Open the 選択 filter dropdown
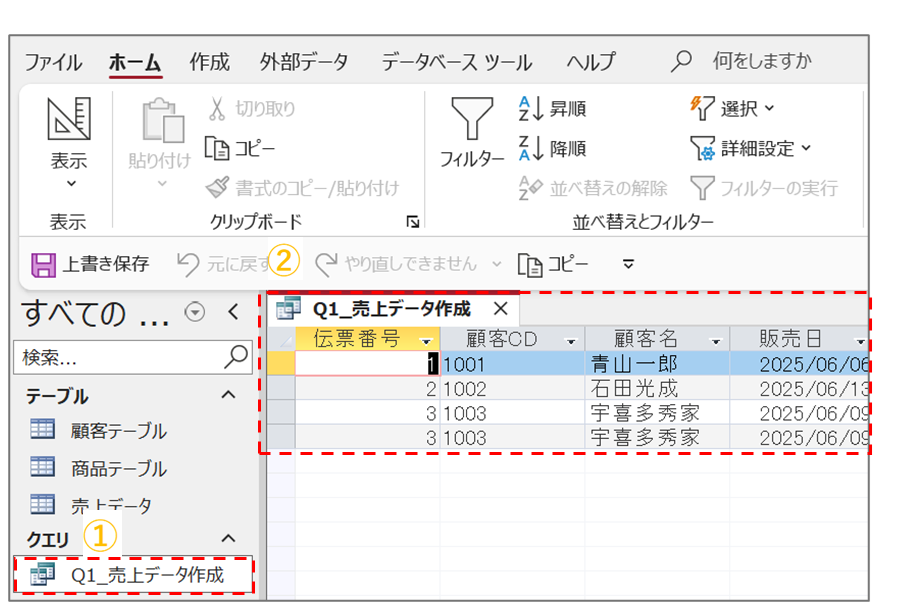The image size is (900, 613). [733, 109]
